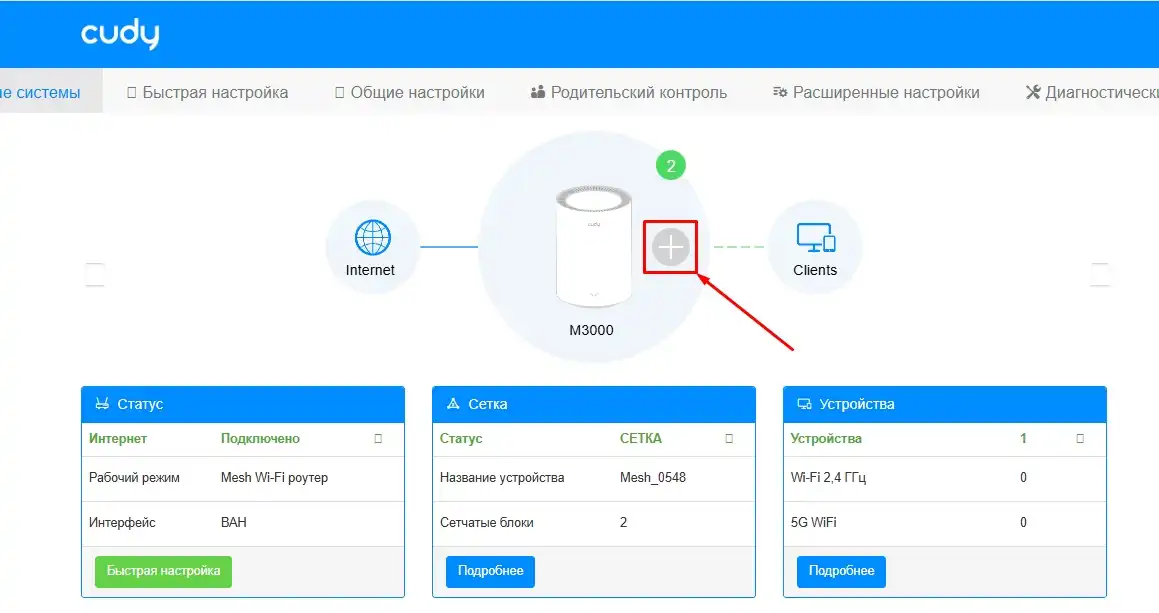Click the icon on the Устройства count row
The image size is (1159, 613).
coord(1080,438)
